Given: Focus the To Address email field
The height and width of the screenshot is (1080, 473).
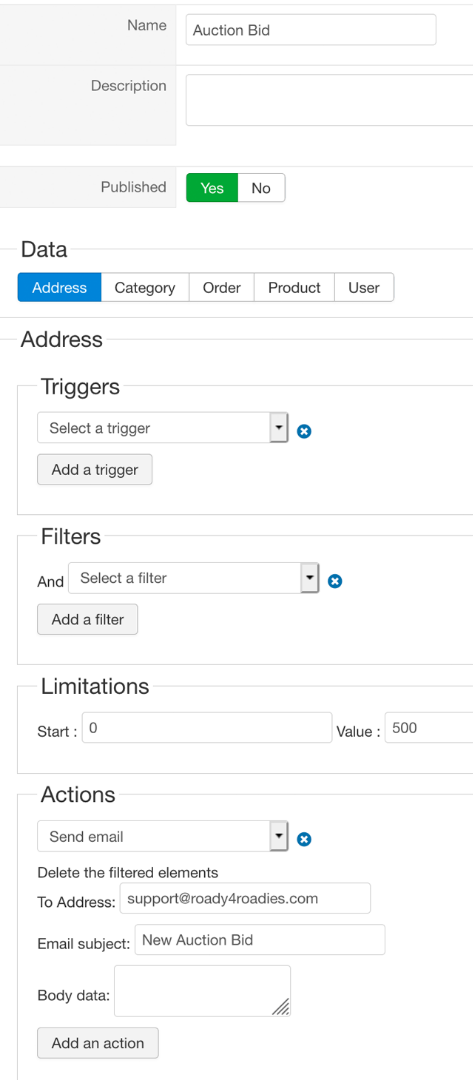Looking at the screenshot, I should 245,898.
